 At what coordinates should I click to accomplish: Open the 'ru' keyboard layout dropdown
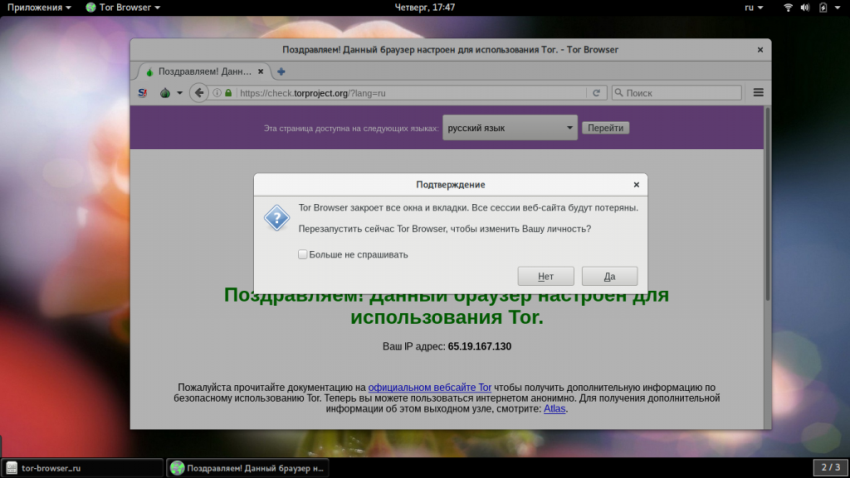click(753, 7)
